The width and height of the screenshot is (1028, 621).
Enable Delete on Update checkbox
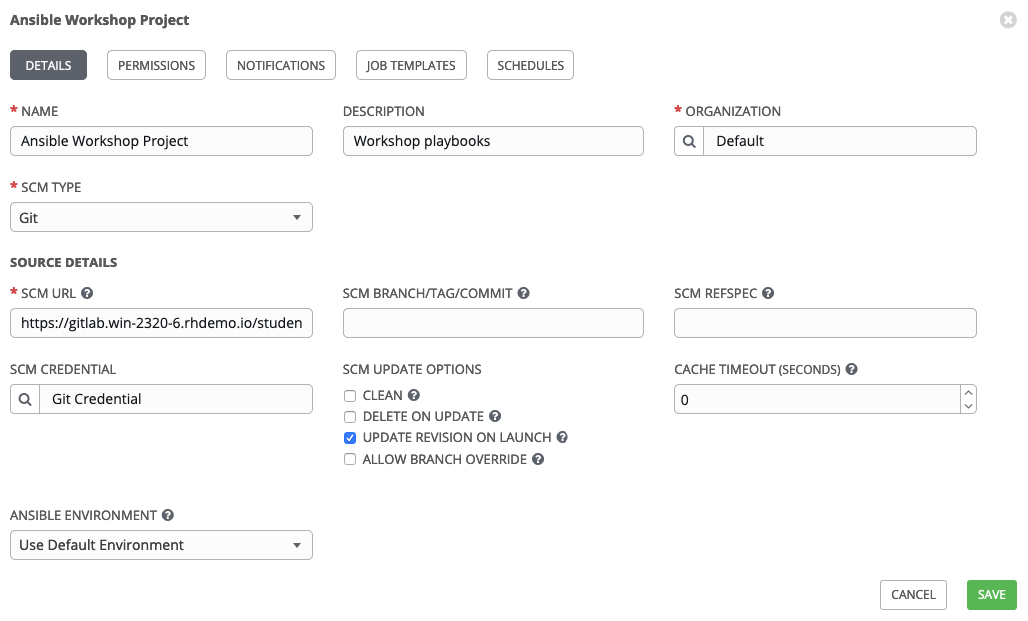click(x=350, y=417)
